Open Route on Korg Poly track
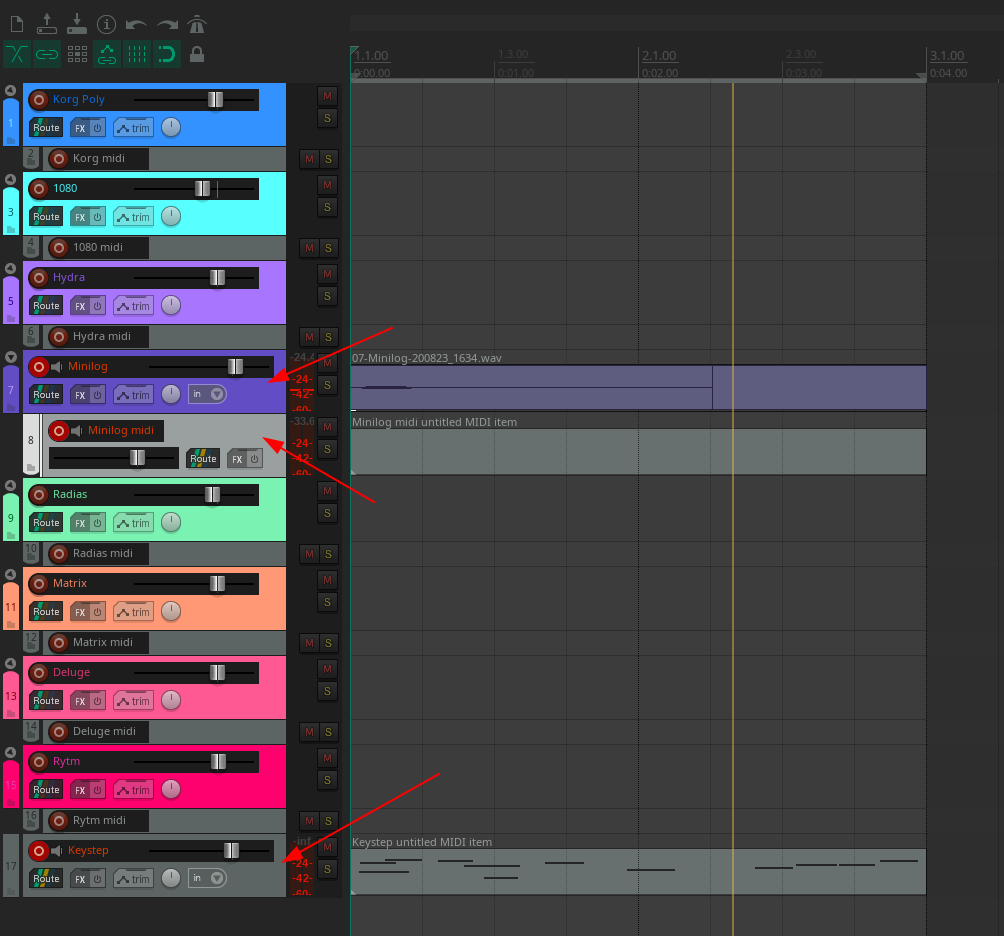The image size is (1004, 936). pyautogui.click(x=46, y=127)
